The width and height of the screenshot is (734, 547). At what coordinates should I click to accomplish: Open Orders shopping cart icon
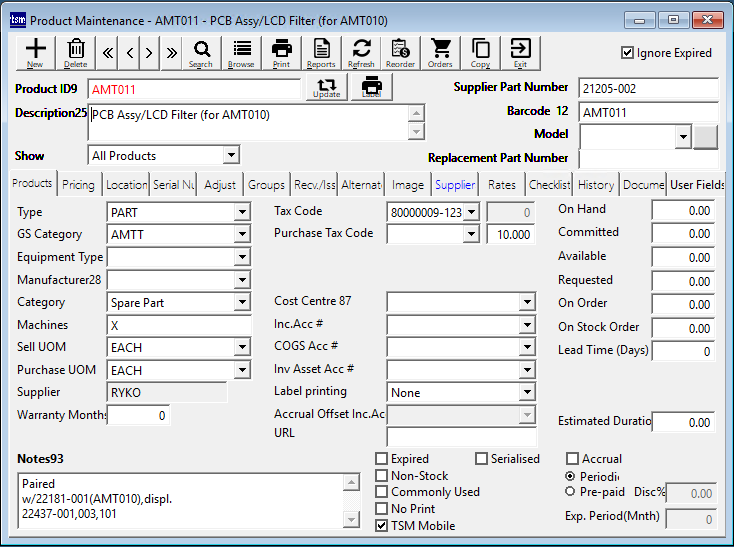[440, 52]
